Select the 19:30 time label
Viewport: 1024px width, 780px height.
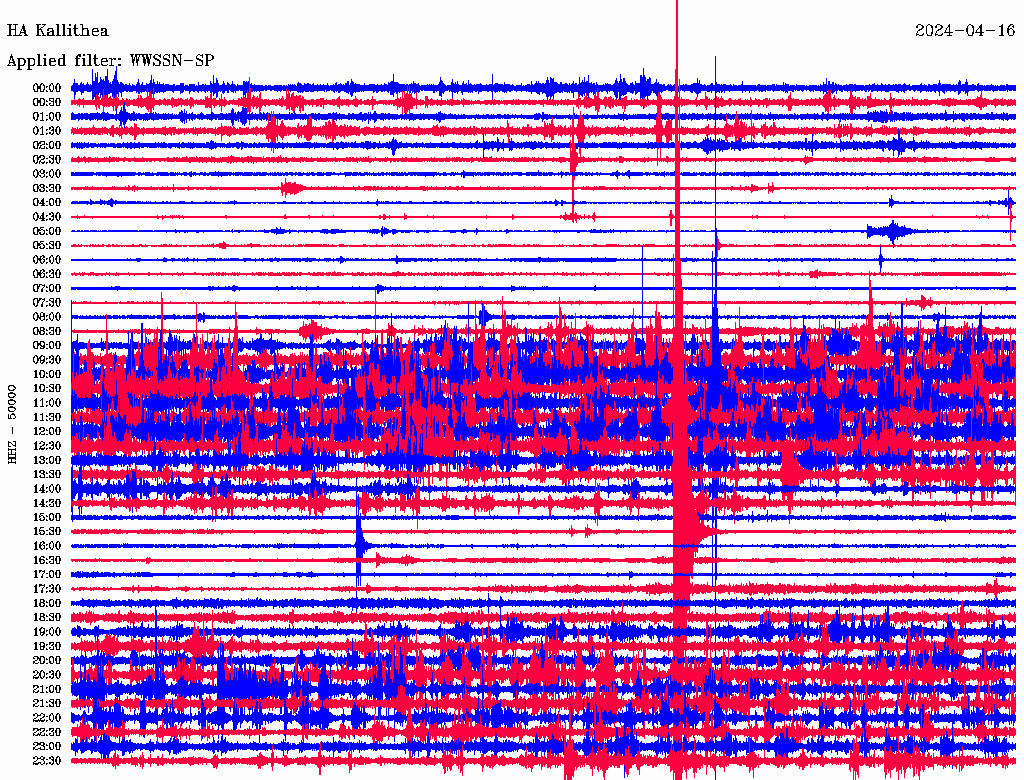[47, 647]
